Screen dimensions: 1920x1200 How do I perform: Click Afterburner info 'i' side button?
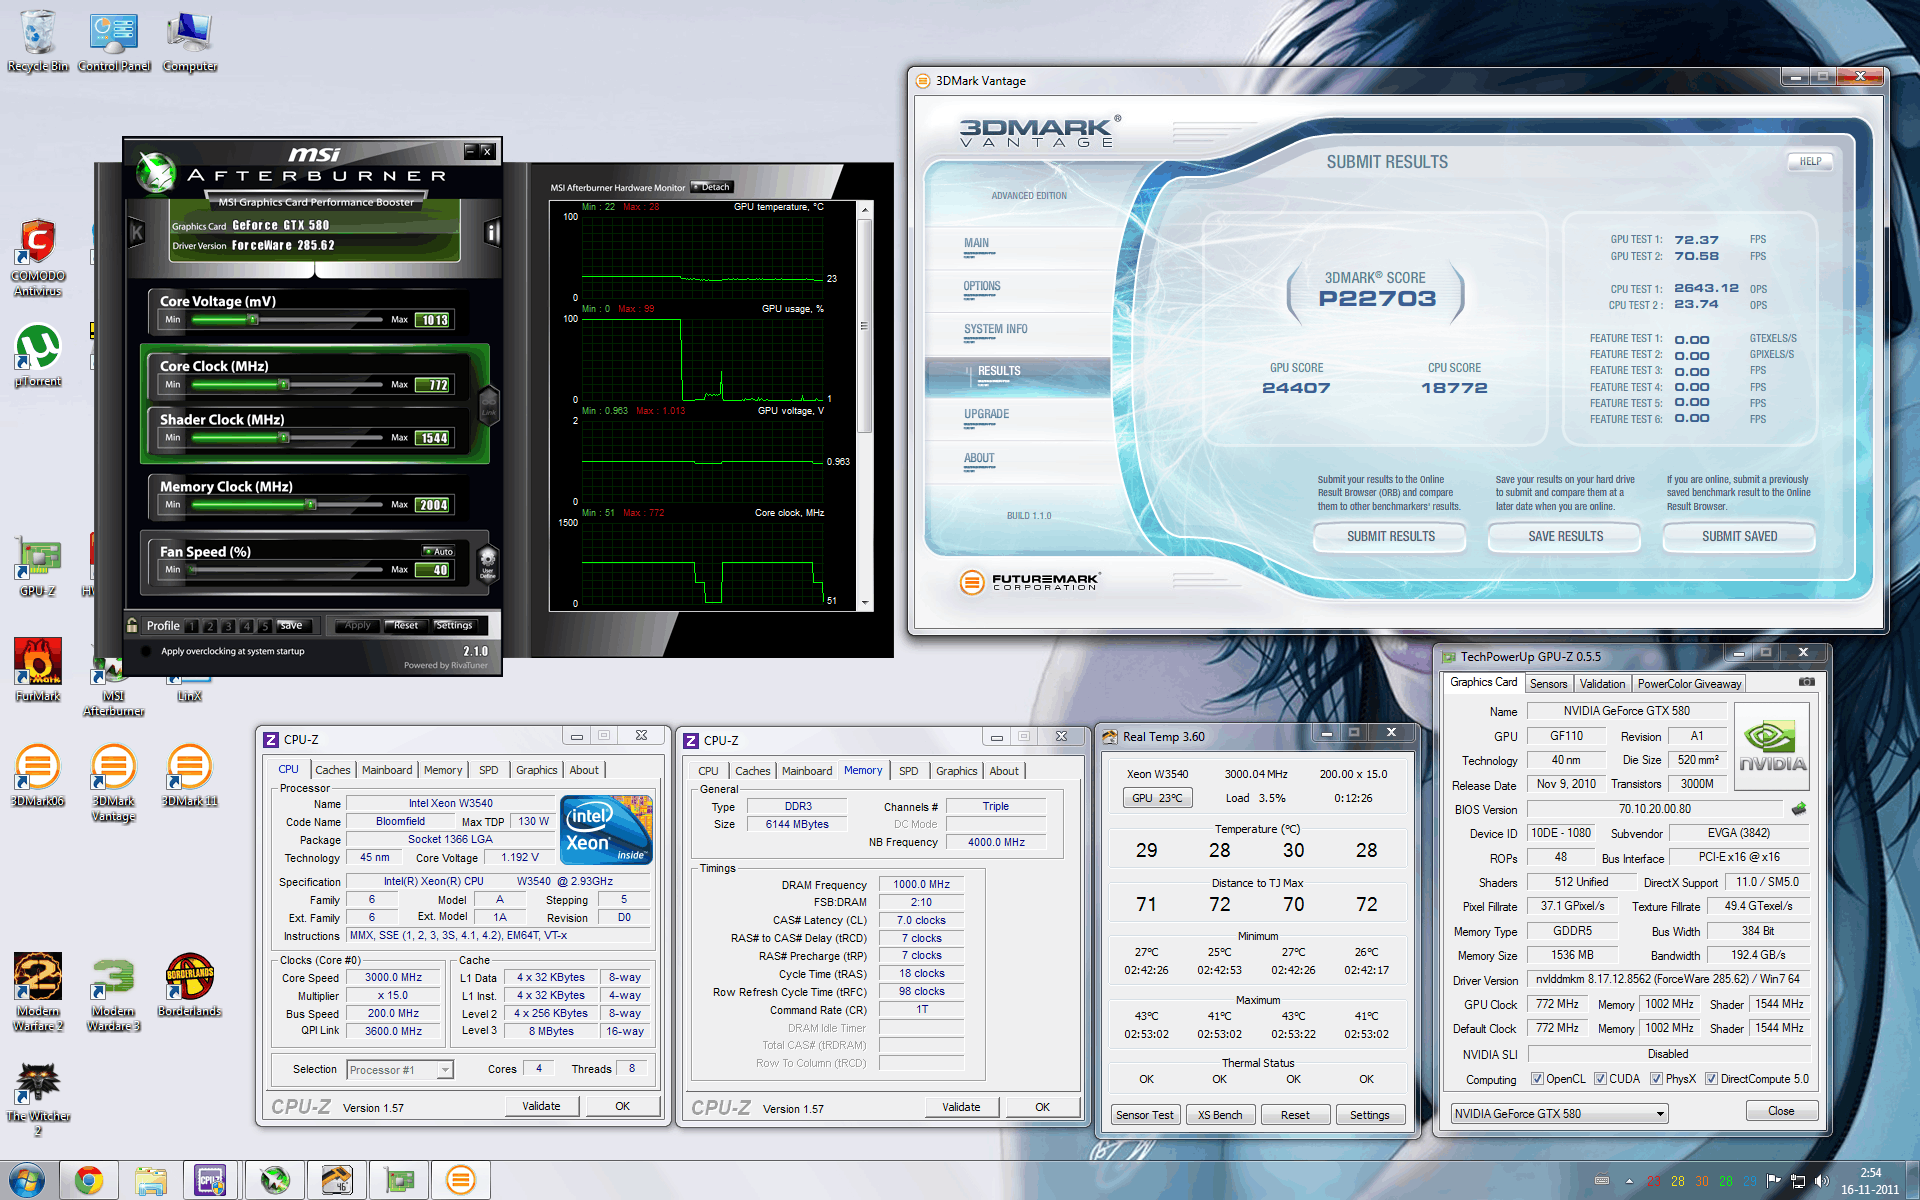tap(492, 233)
